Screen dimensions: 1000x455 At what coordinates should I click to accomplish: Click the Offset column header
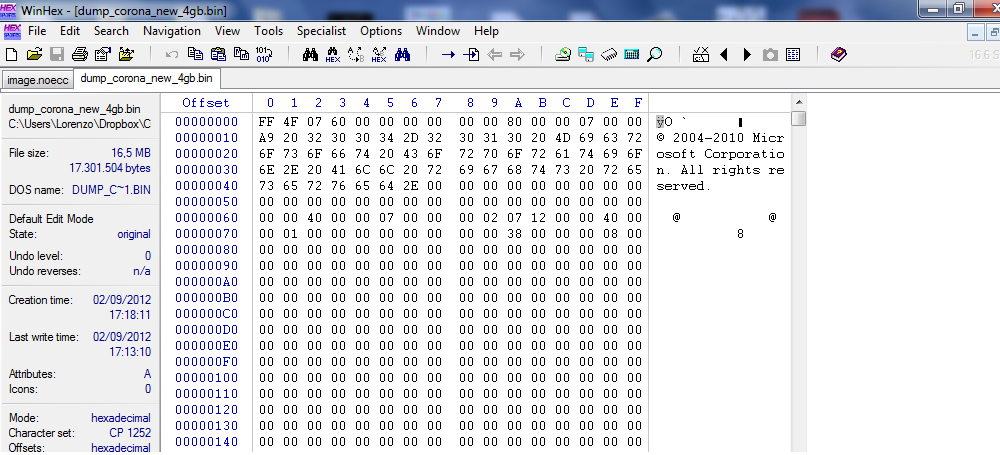point(205,103)
